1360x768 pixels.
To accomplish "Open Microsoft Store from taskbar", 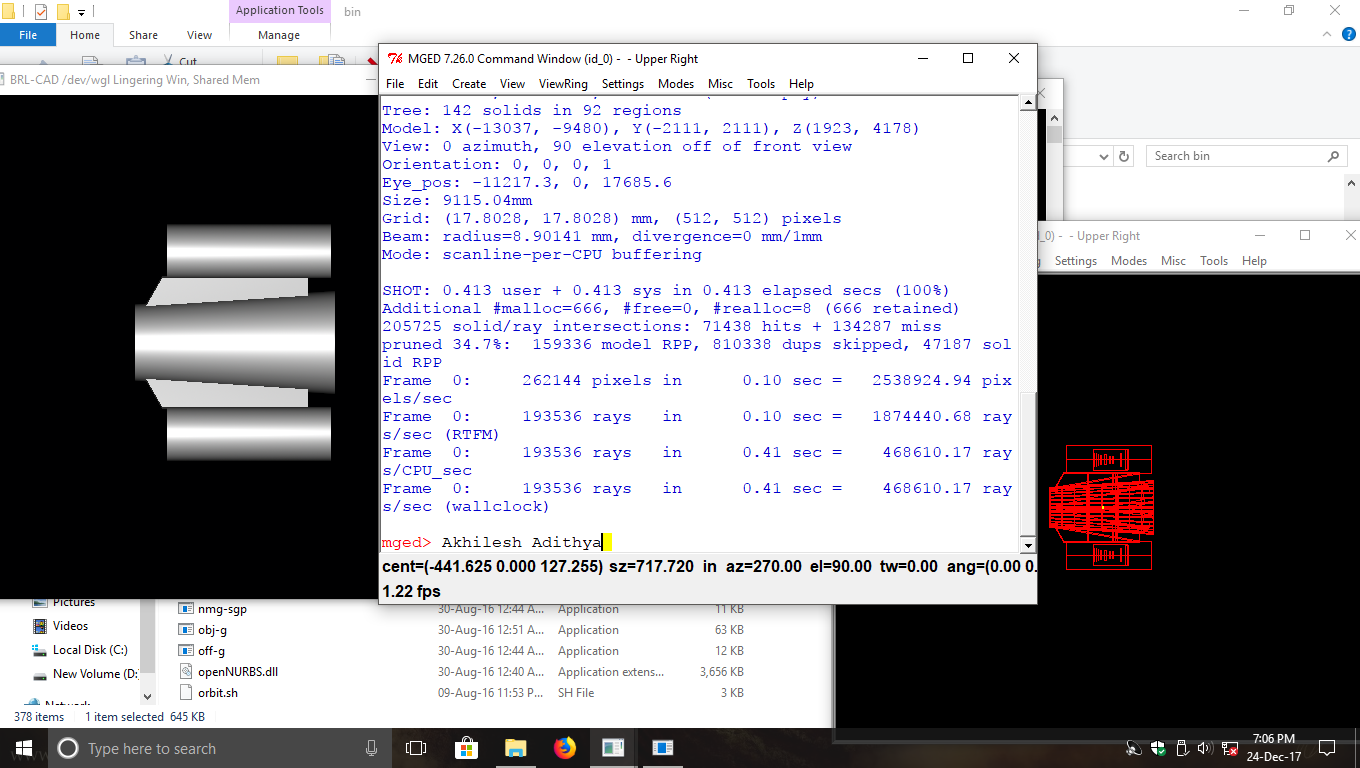I will 466,748.
